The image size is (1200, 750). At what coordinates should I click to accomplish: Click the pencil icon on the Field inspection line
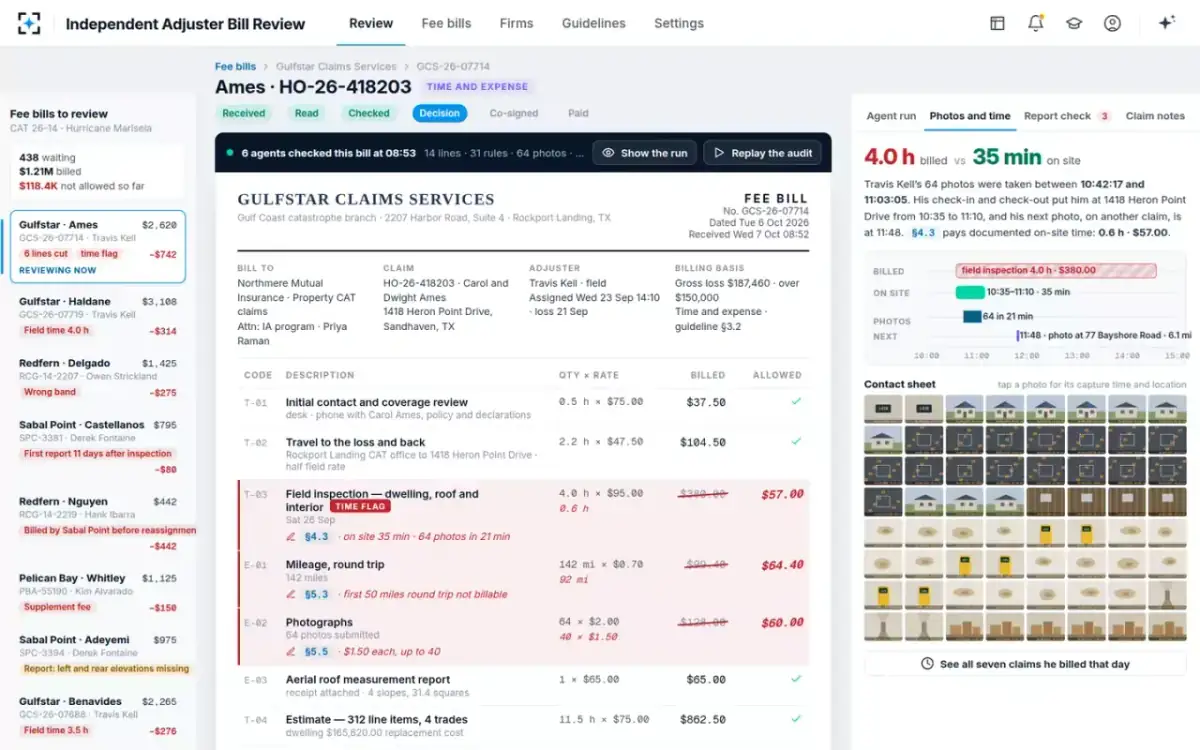click(291, 537)
